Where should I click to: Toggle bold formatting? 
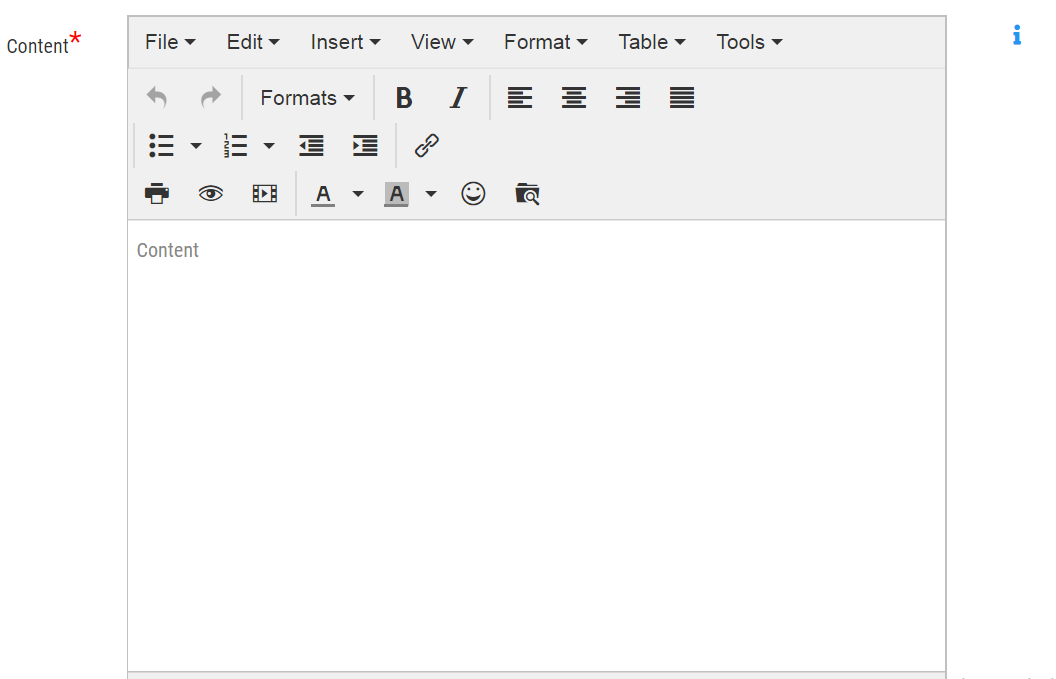coord(404,98)
